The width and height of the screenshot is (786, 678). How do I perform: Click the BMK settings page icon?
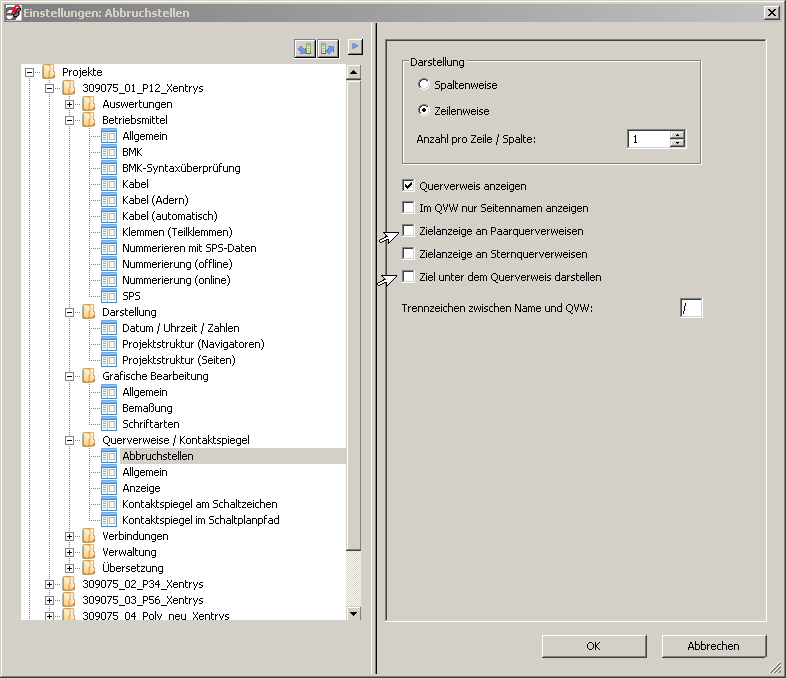pos(109,152)
